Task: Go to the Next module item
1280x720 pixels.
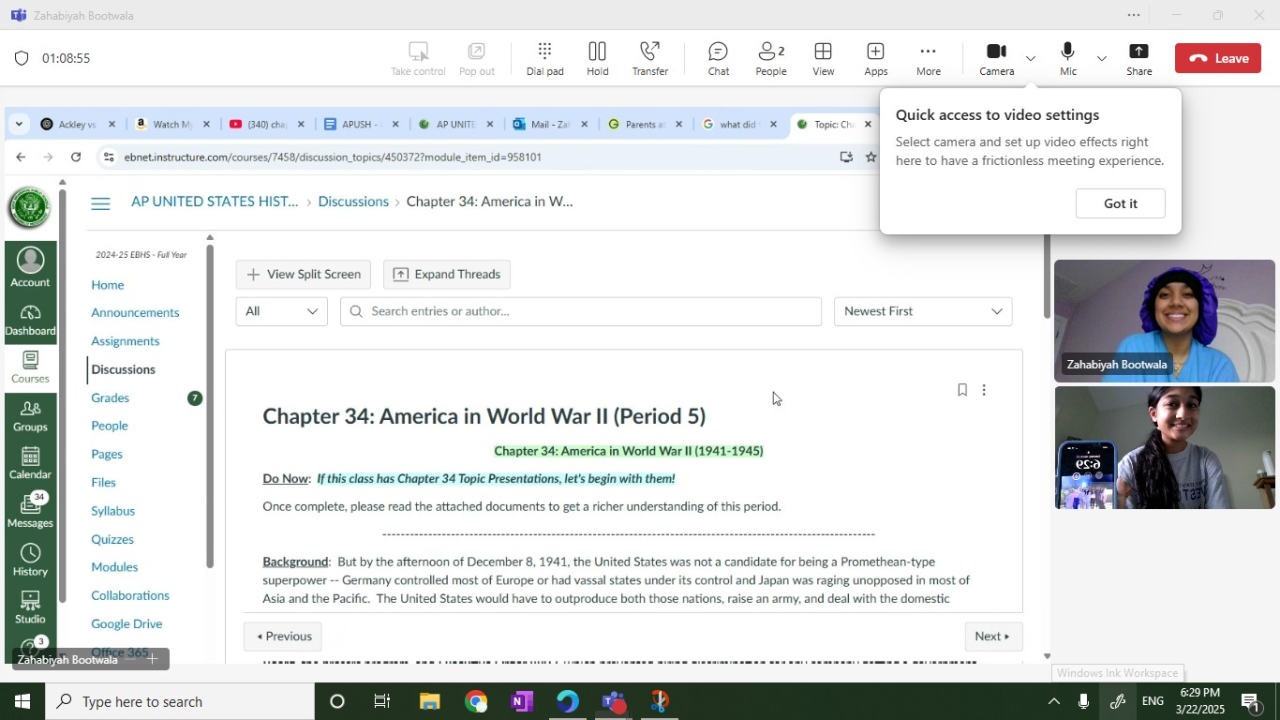Action: point(992,636)
